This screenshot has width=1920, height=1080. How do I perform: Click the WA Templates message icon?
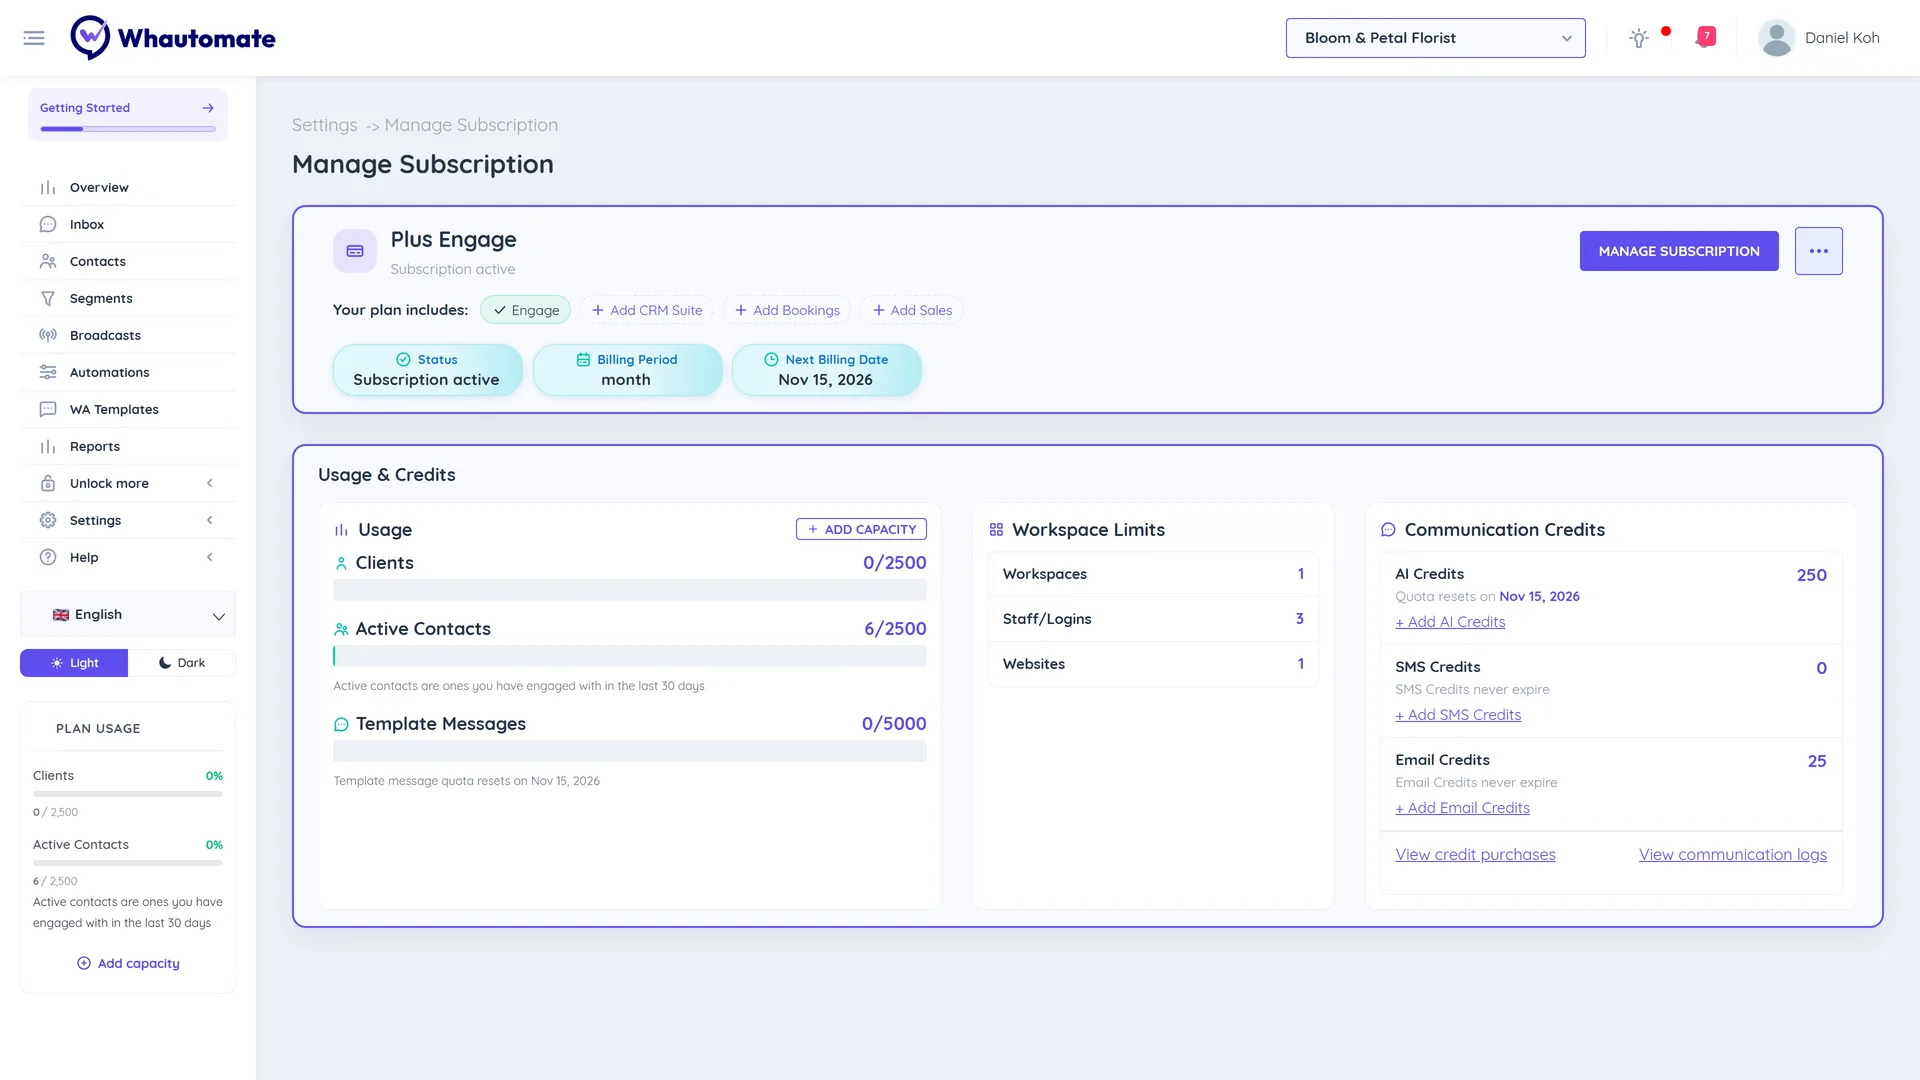tap(48, 410)
